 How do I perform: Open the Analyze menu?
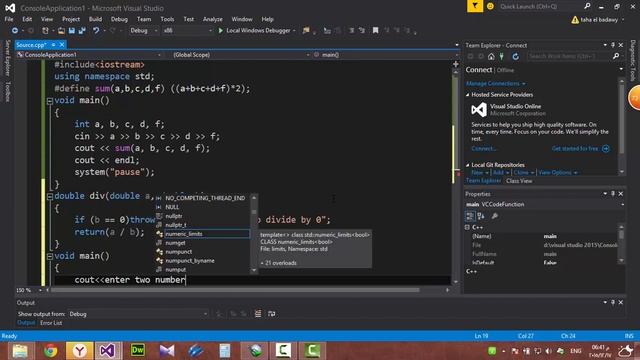click(x=213, y=19)
